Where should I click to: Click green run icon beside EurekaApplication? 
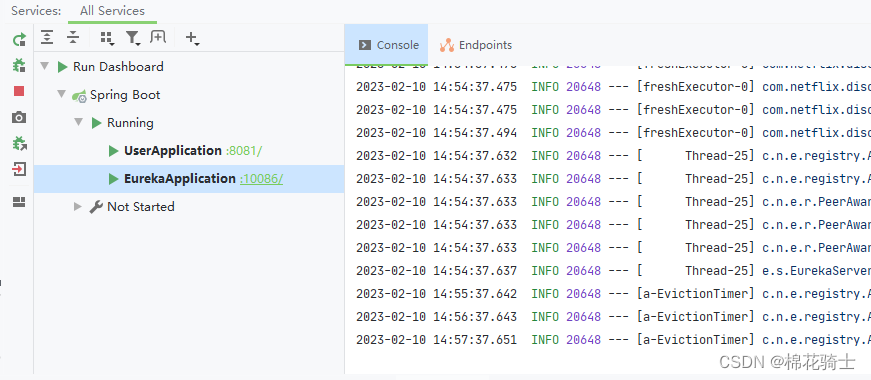[x=114, y=179]
